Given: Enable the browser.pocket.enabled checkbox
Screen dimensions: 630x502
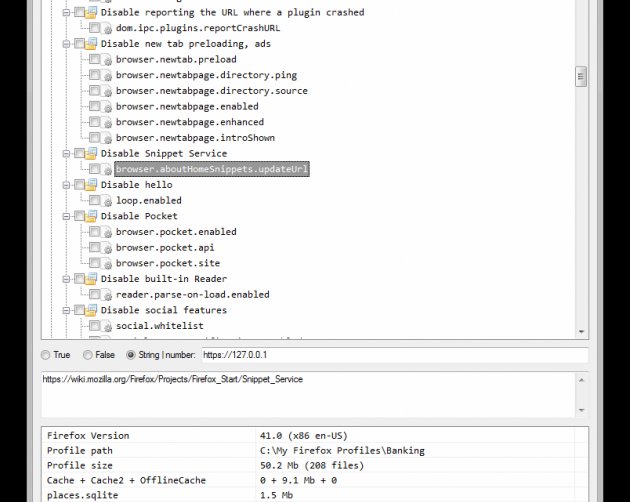Looking at the screenshot, I should pyautogui.click(x=95, y=232).
